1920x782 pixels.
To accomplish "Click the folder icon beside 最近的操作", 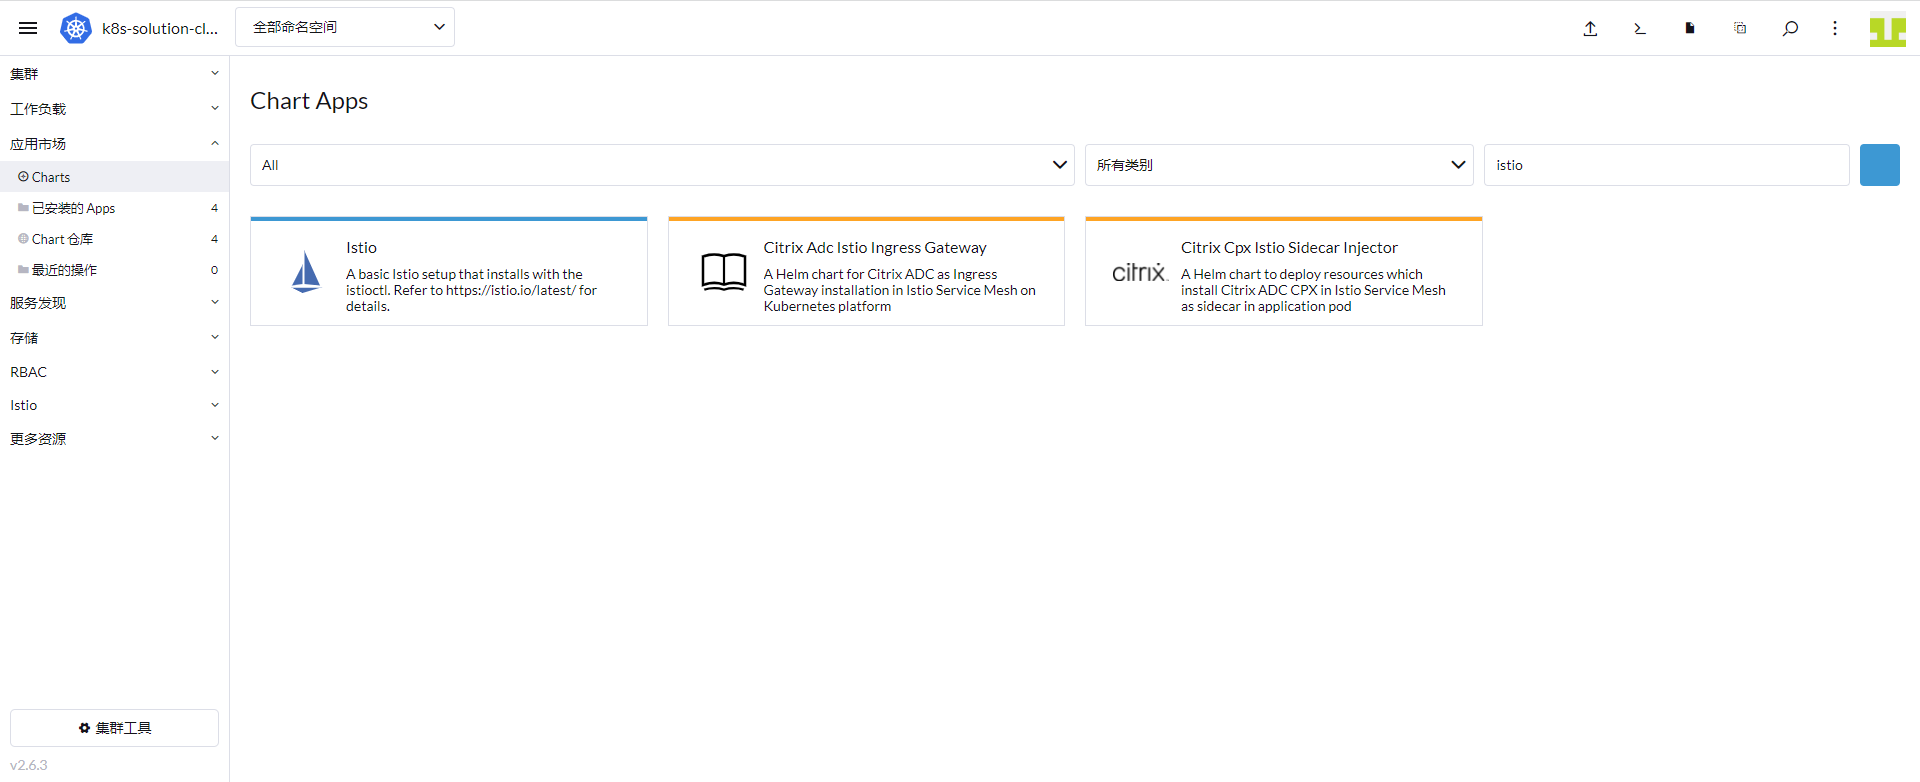I will (x=23, y=270).
